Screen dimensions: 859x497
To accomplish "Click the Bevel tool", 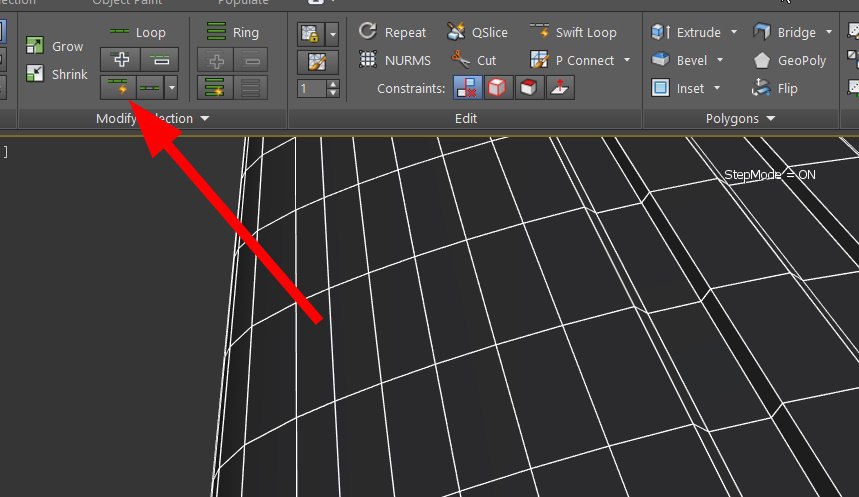I will 679,60.
